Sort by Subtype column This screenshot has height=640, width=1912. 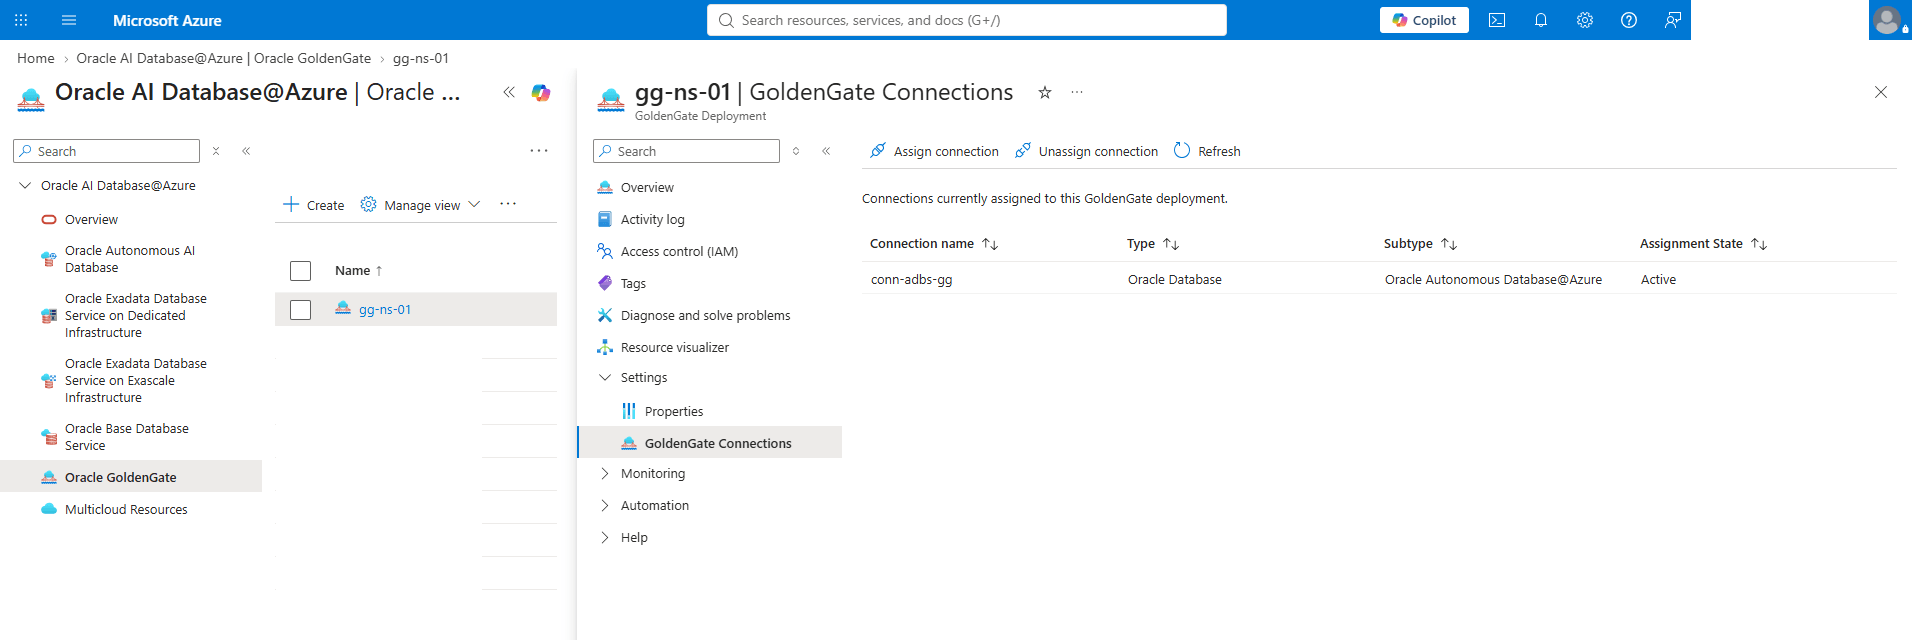(1420, 244)
